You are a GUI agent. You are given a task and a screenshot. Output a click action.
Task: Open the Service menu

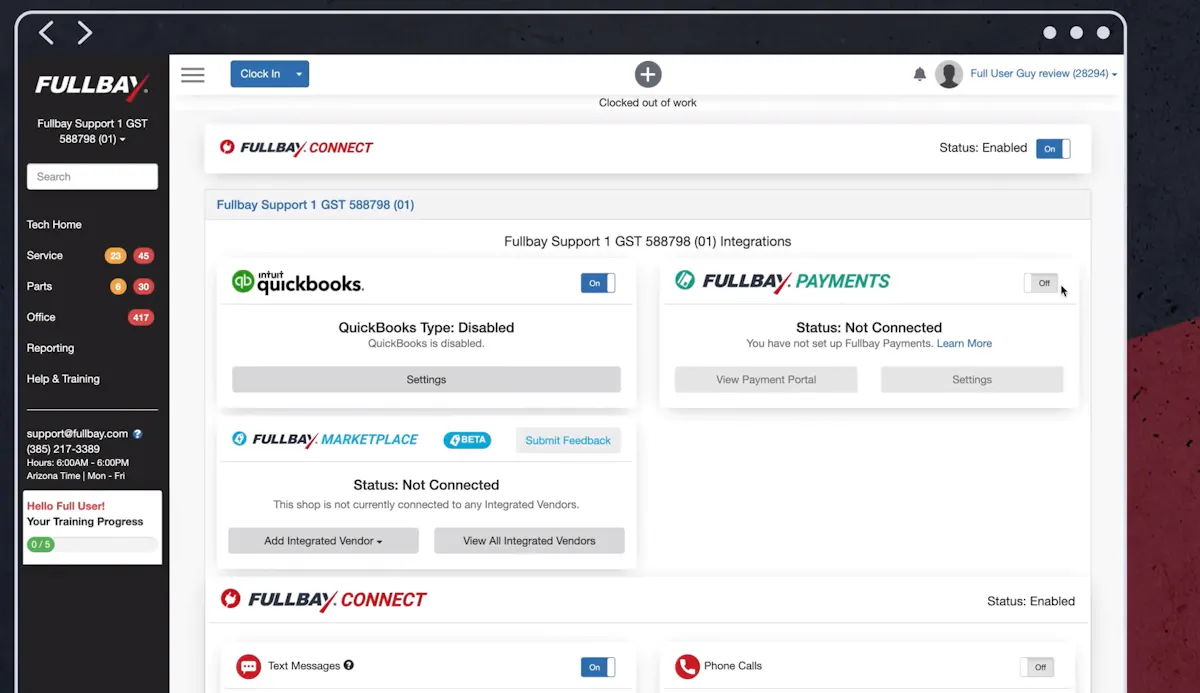(x=45, y=256)
